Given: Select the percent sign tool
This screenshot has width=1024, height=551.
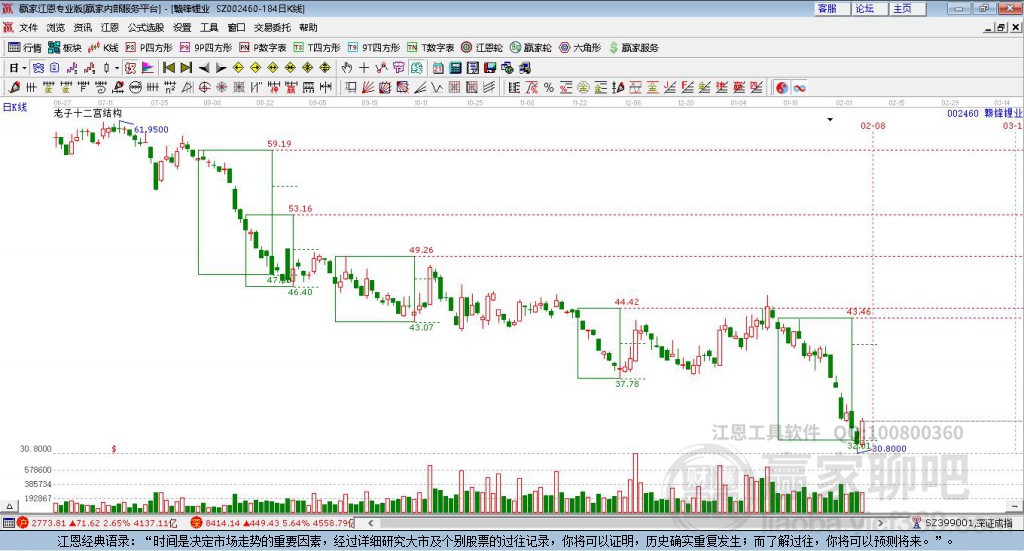Looking at the screenshot, I should [549, 87].
